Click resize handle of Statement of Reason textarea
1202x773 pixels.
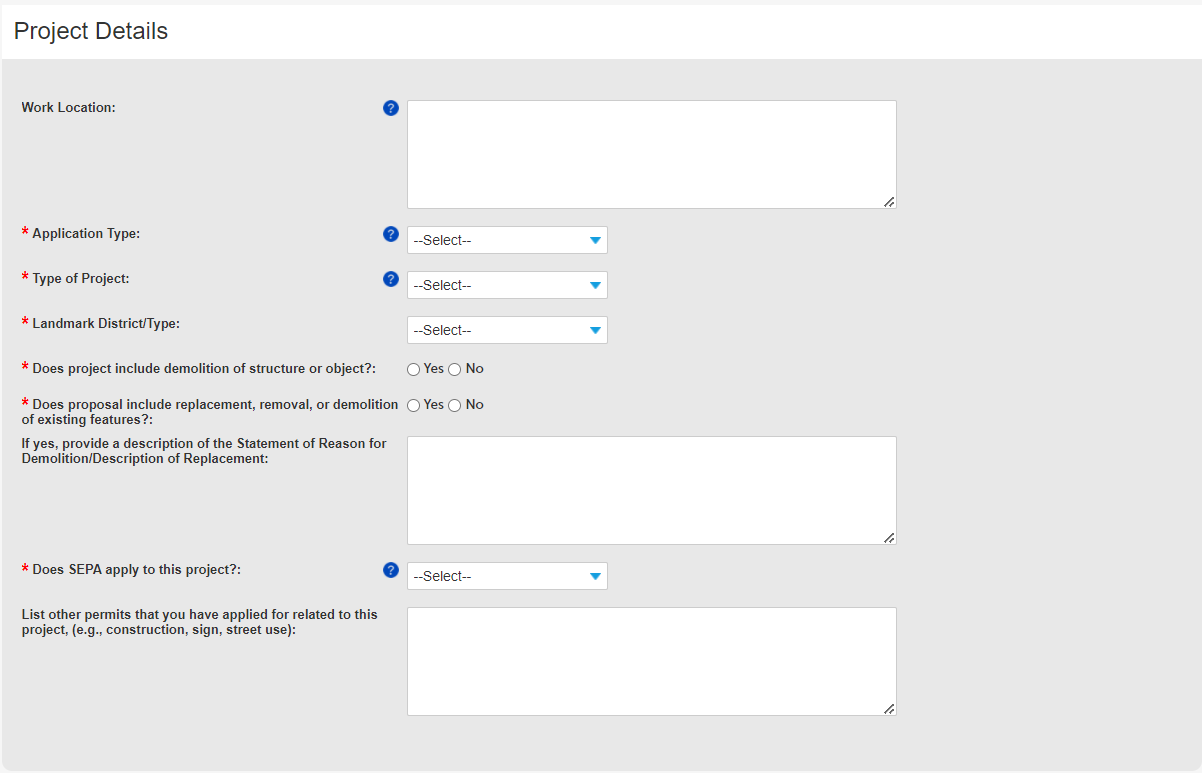[x=889, y=537]
